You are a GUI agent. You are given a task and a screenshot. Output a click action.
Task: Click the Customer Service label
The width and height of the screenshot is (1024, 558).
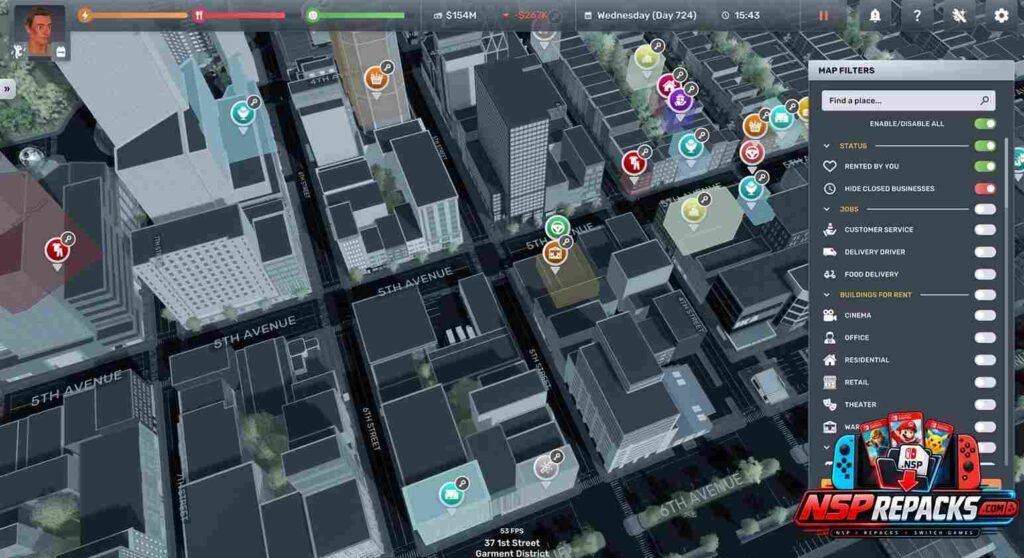878,230
